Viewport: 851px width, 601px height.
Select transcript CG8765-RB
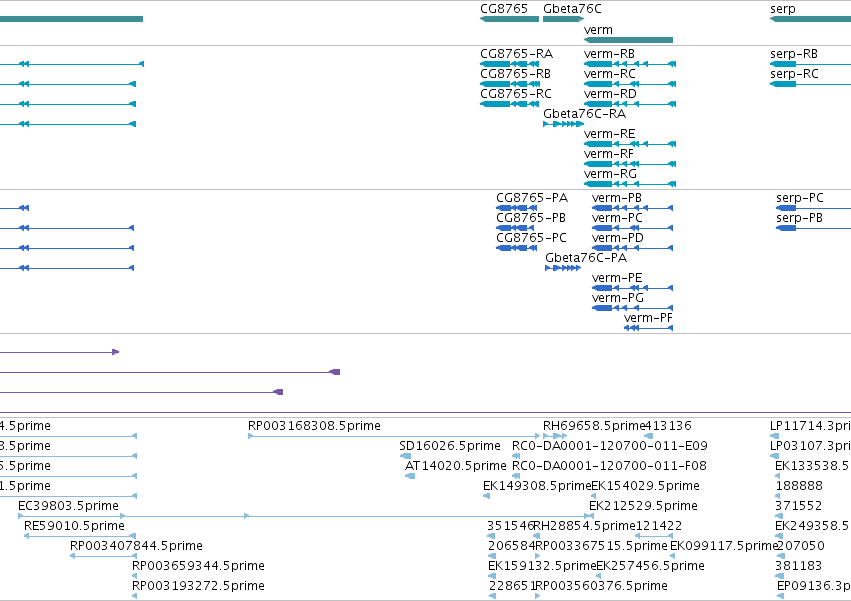[x=515, y=74]
